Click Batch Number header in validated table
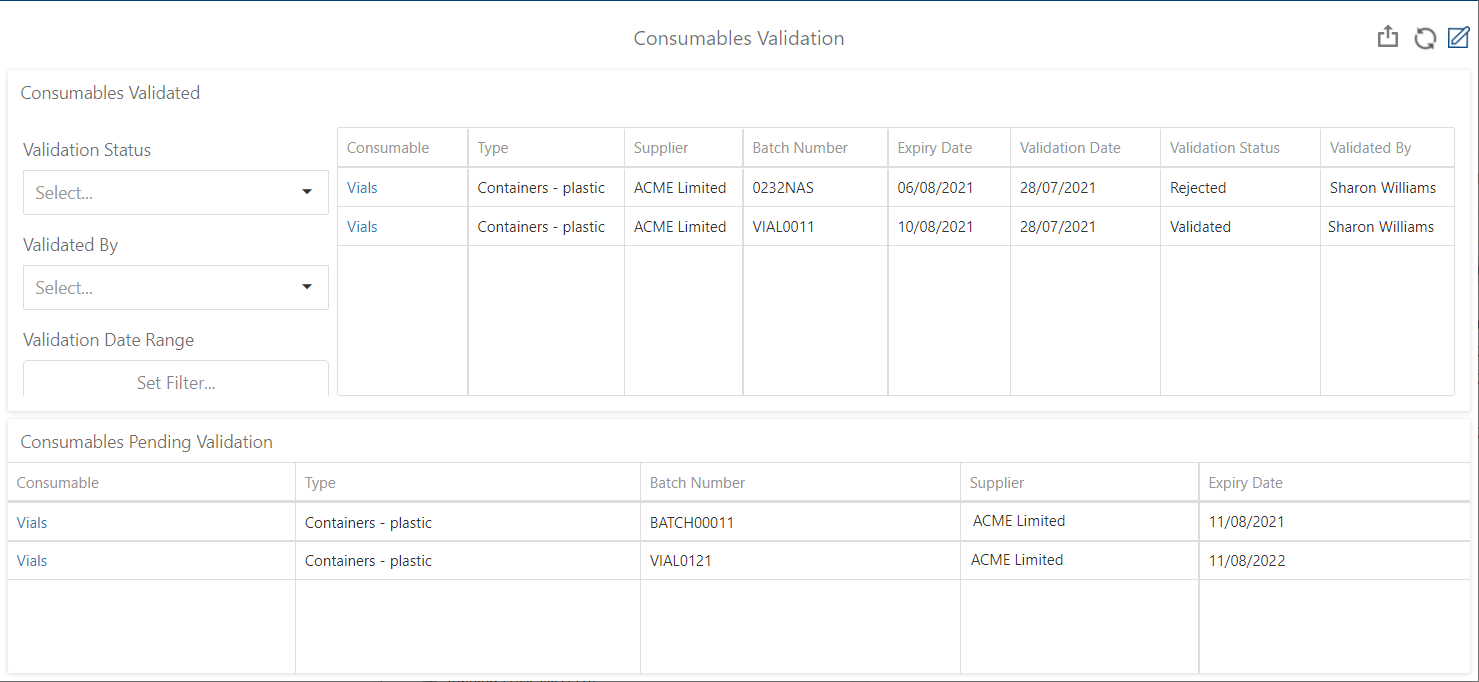 pos(800,148)
